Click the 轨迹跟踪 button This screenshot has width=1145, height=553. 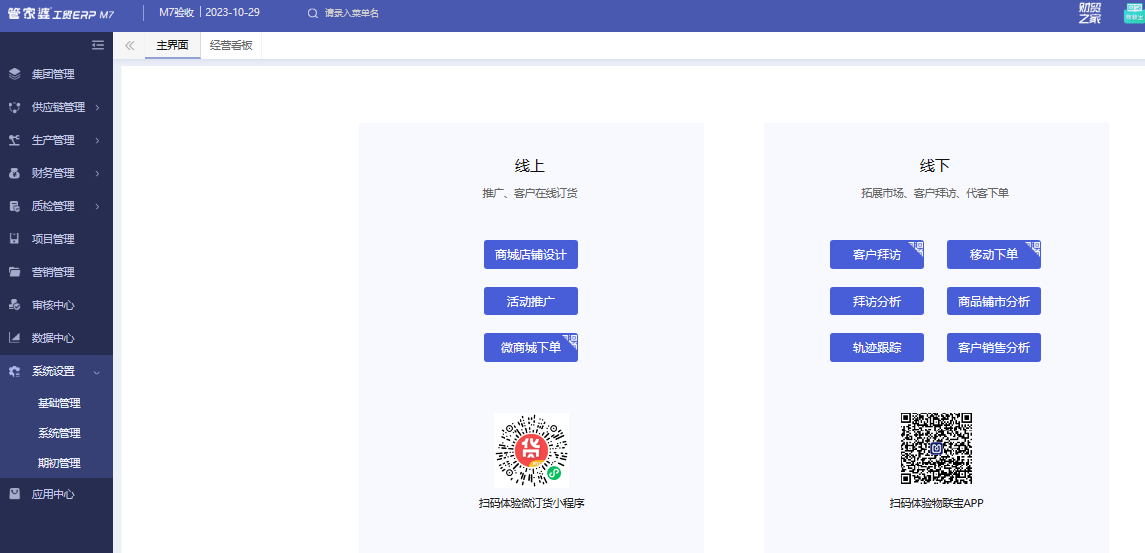point(877,348)
